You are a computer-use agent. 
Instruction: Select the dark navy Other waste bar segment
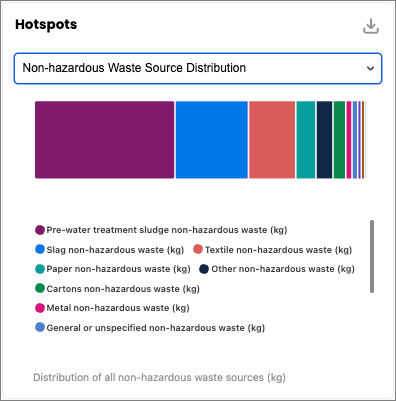(x=324, y=140)
